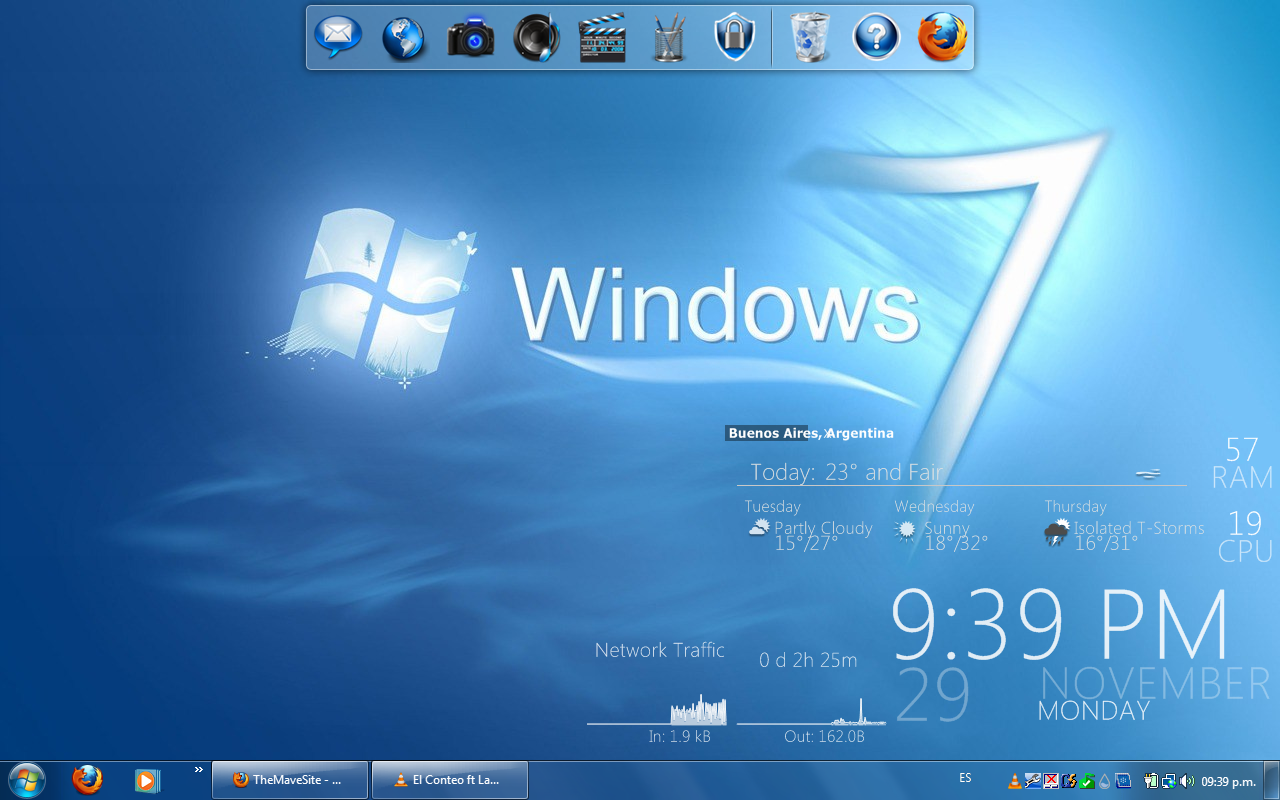Click the Network Traffic label
The image size is (1280, 800).
(659, 650)
